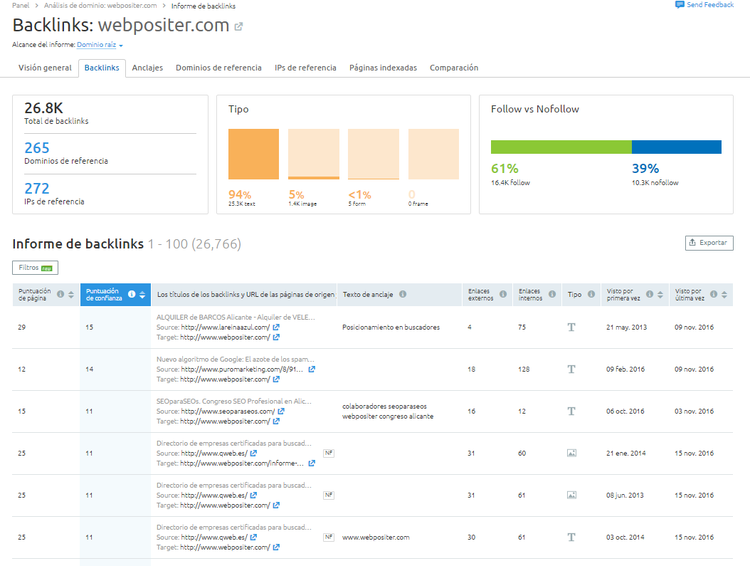Open the Filtros button

pos(35,268)
